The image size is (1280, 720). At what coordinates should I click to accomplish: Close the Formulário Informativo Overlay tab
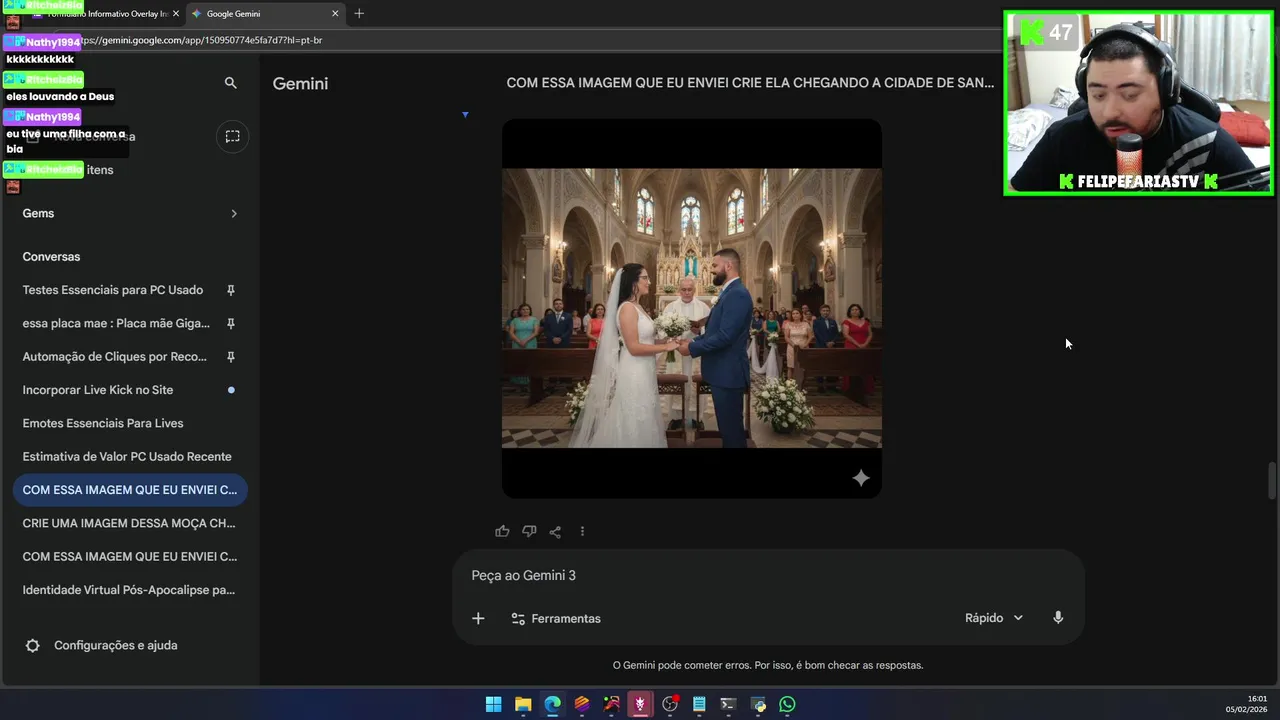(175, 14)
